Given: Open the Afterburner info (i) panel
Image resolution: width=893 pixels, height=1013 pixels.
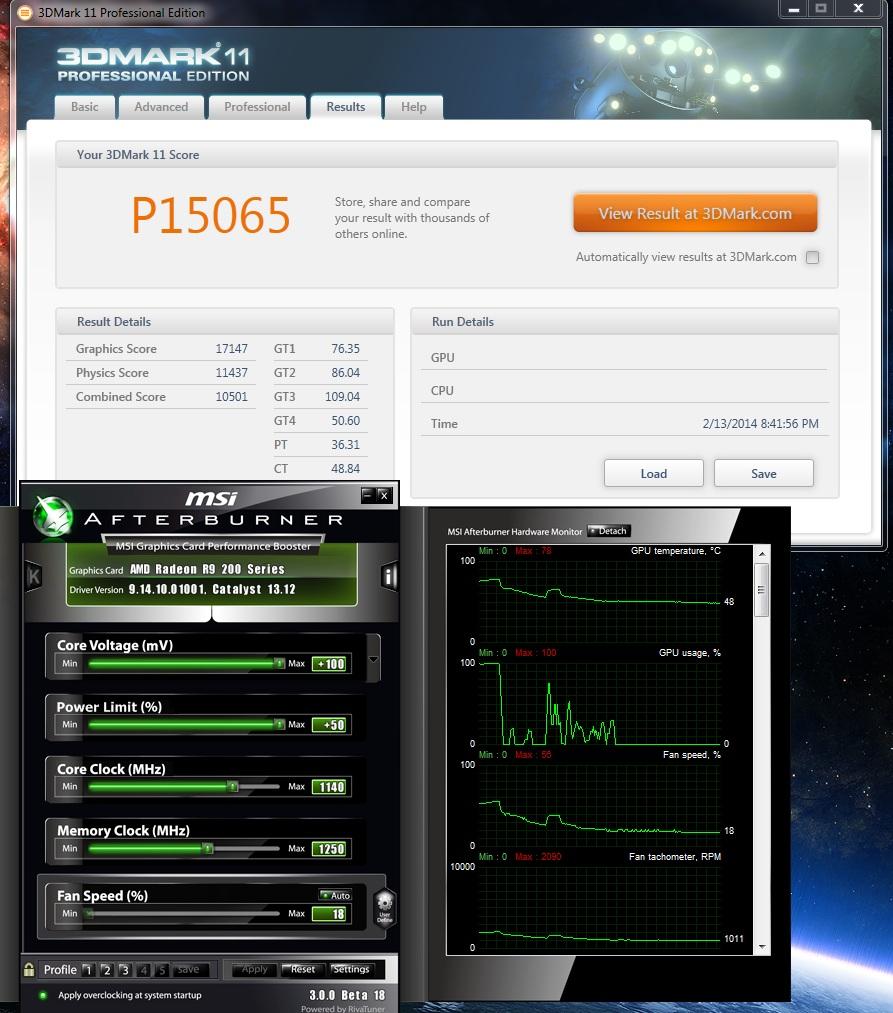Looking at the screenshot, I should pyautogui.click(x=388, y=576).
